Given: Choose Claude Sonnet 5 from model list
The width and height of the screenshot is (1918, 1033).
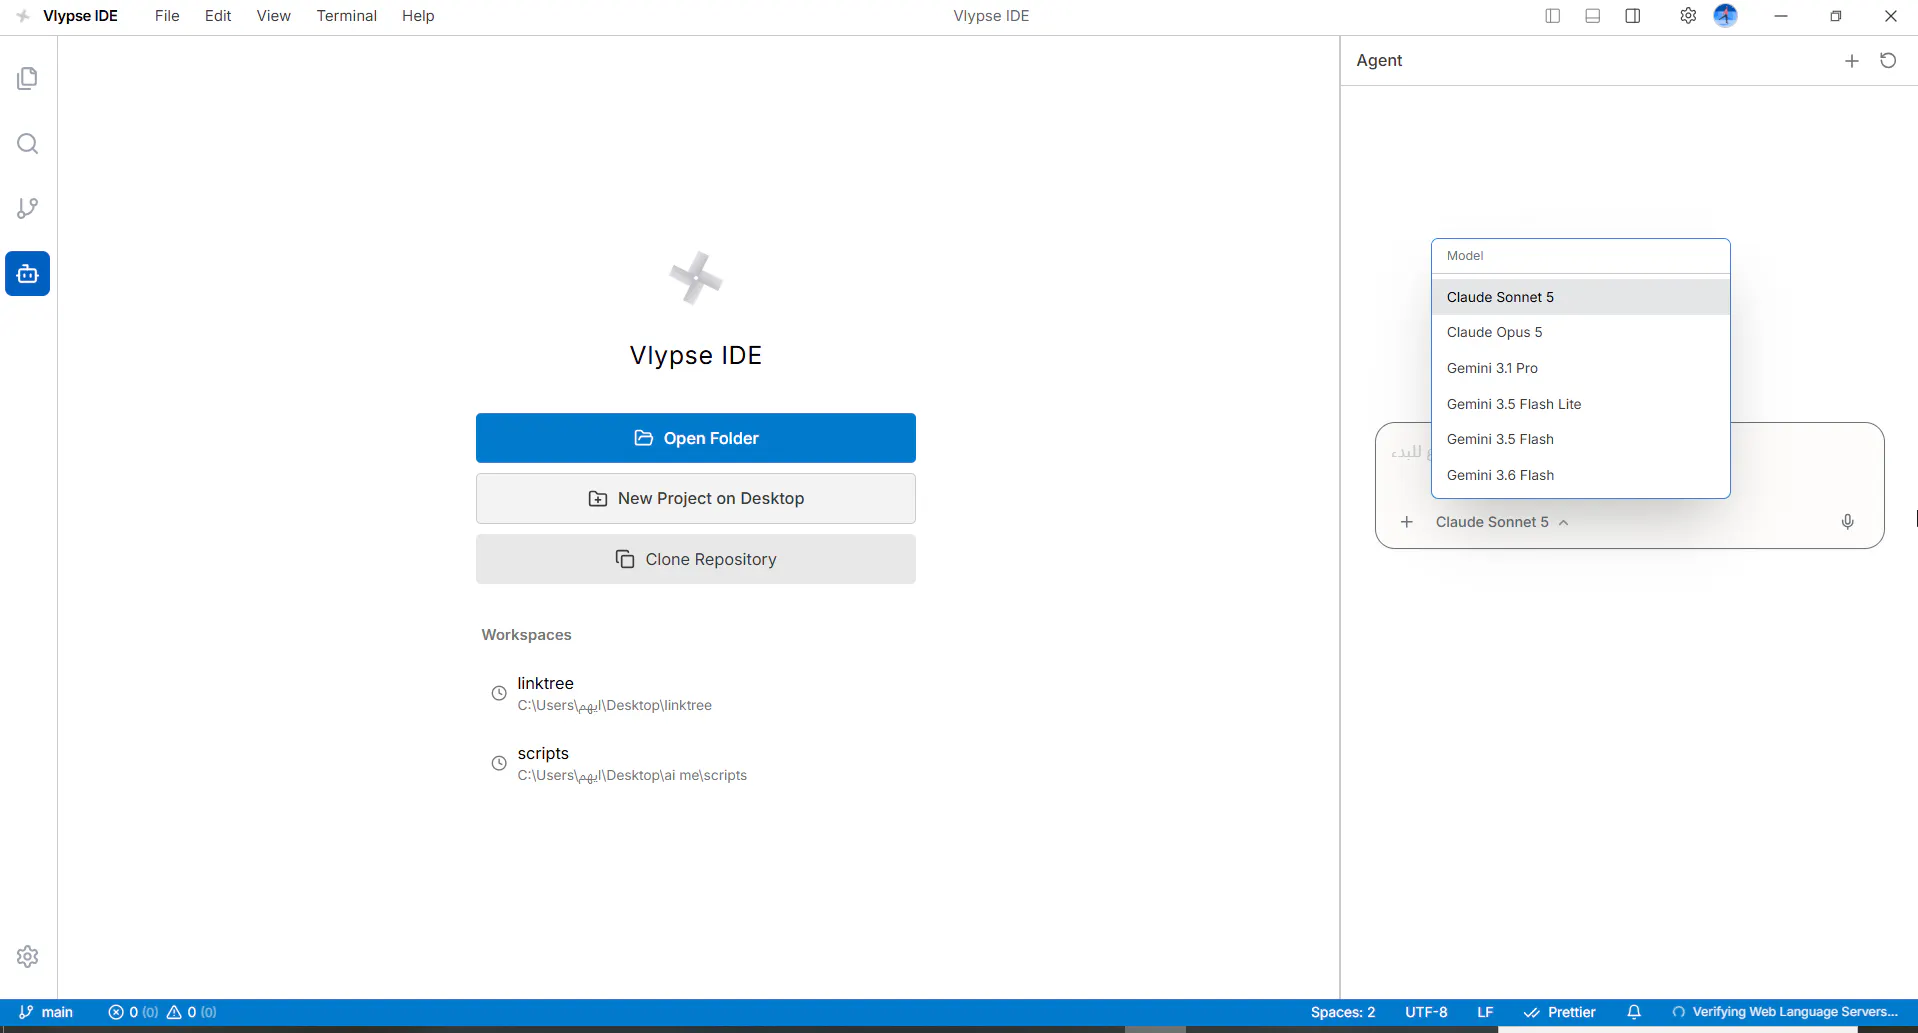Looking at the screenshot, I should [1581, 297].
